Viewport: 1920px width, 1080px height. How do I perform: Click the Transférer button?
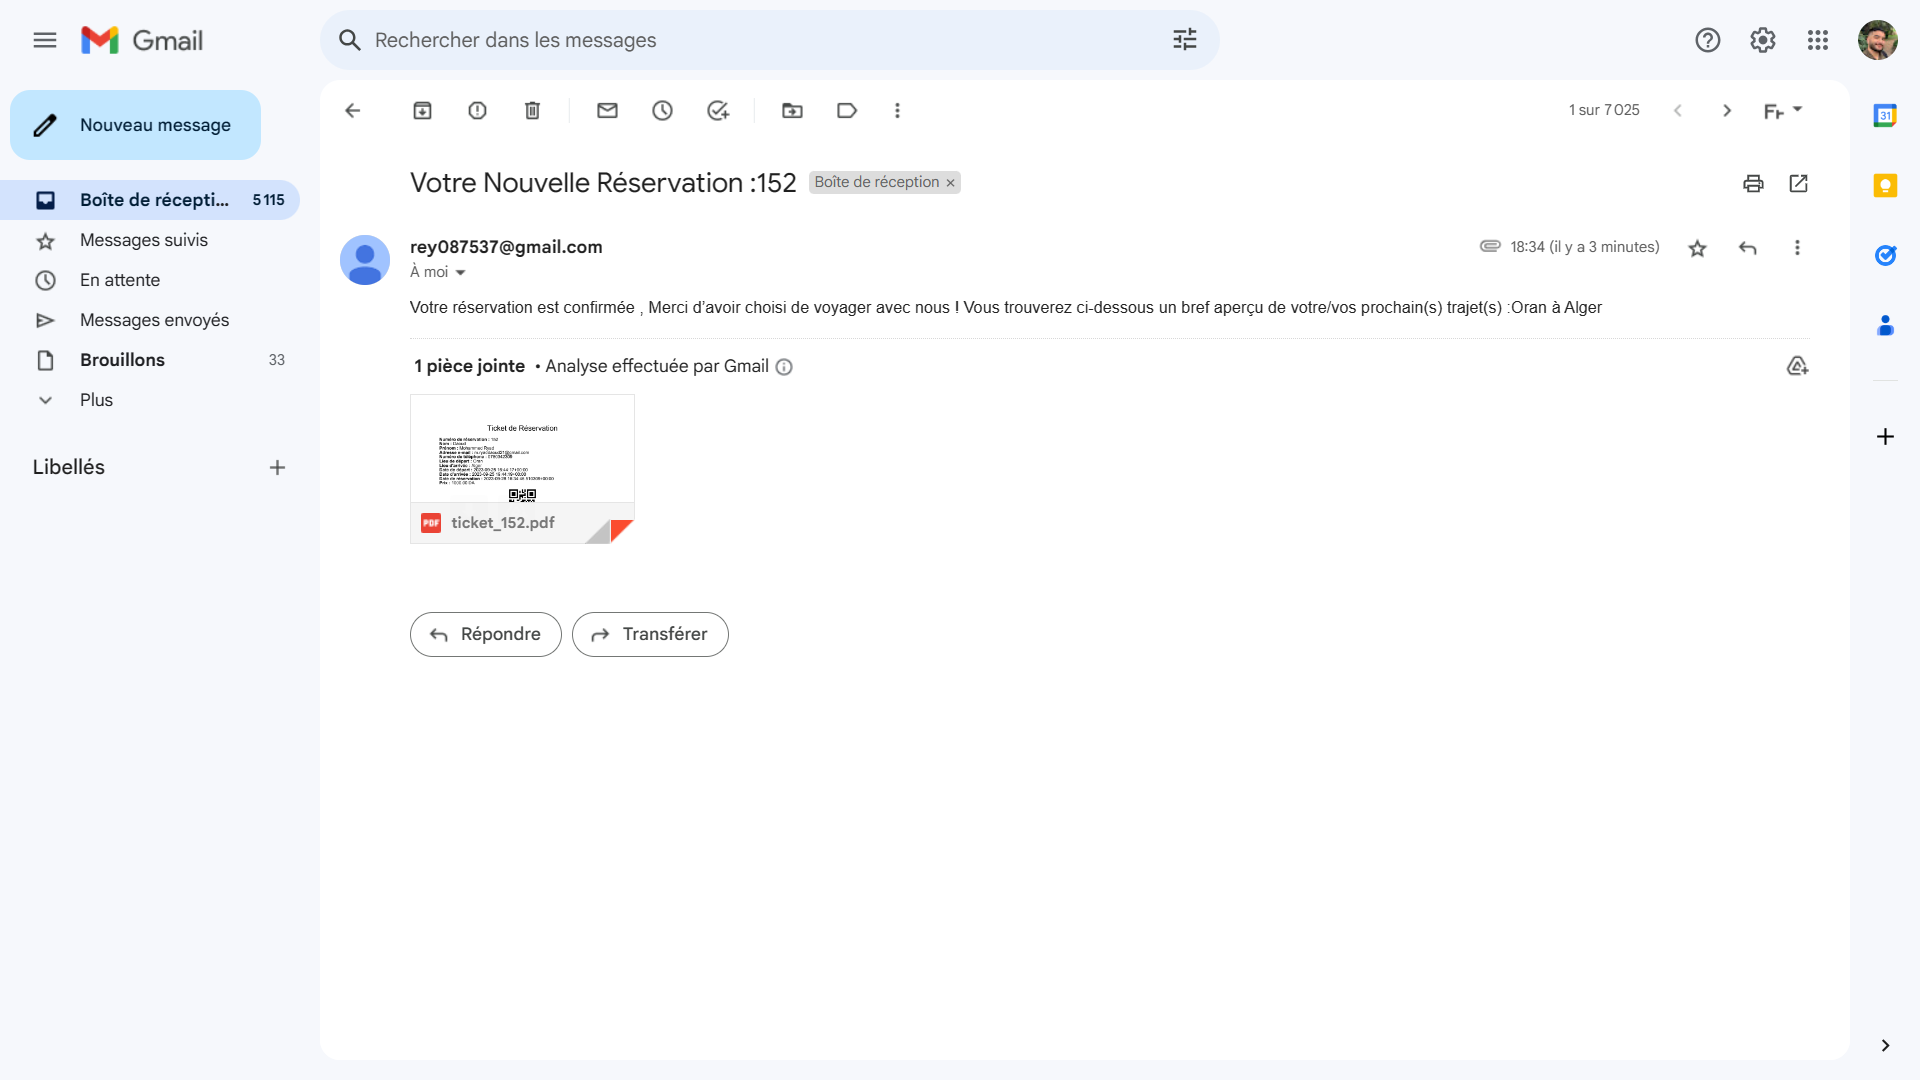[650, 634]
